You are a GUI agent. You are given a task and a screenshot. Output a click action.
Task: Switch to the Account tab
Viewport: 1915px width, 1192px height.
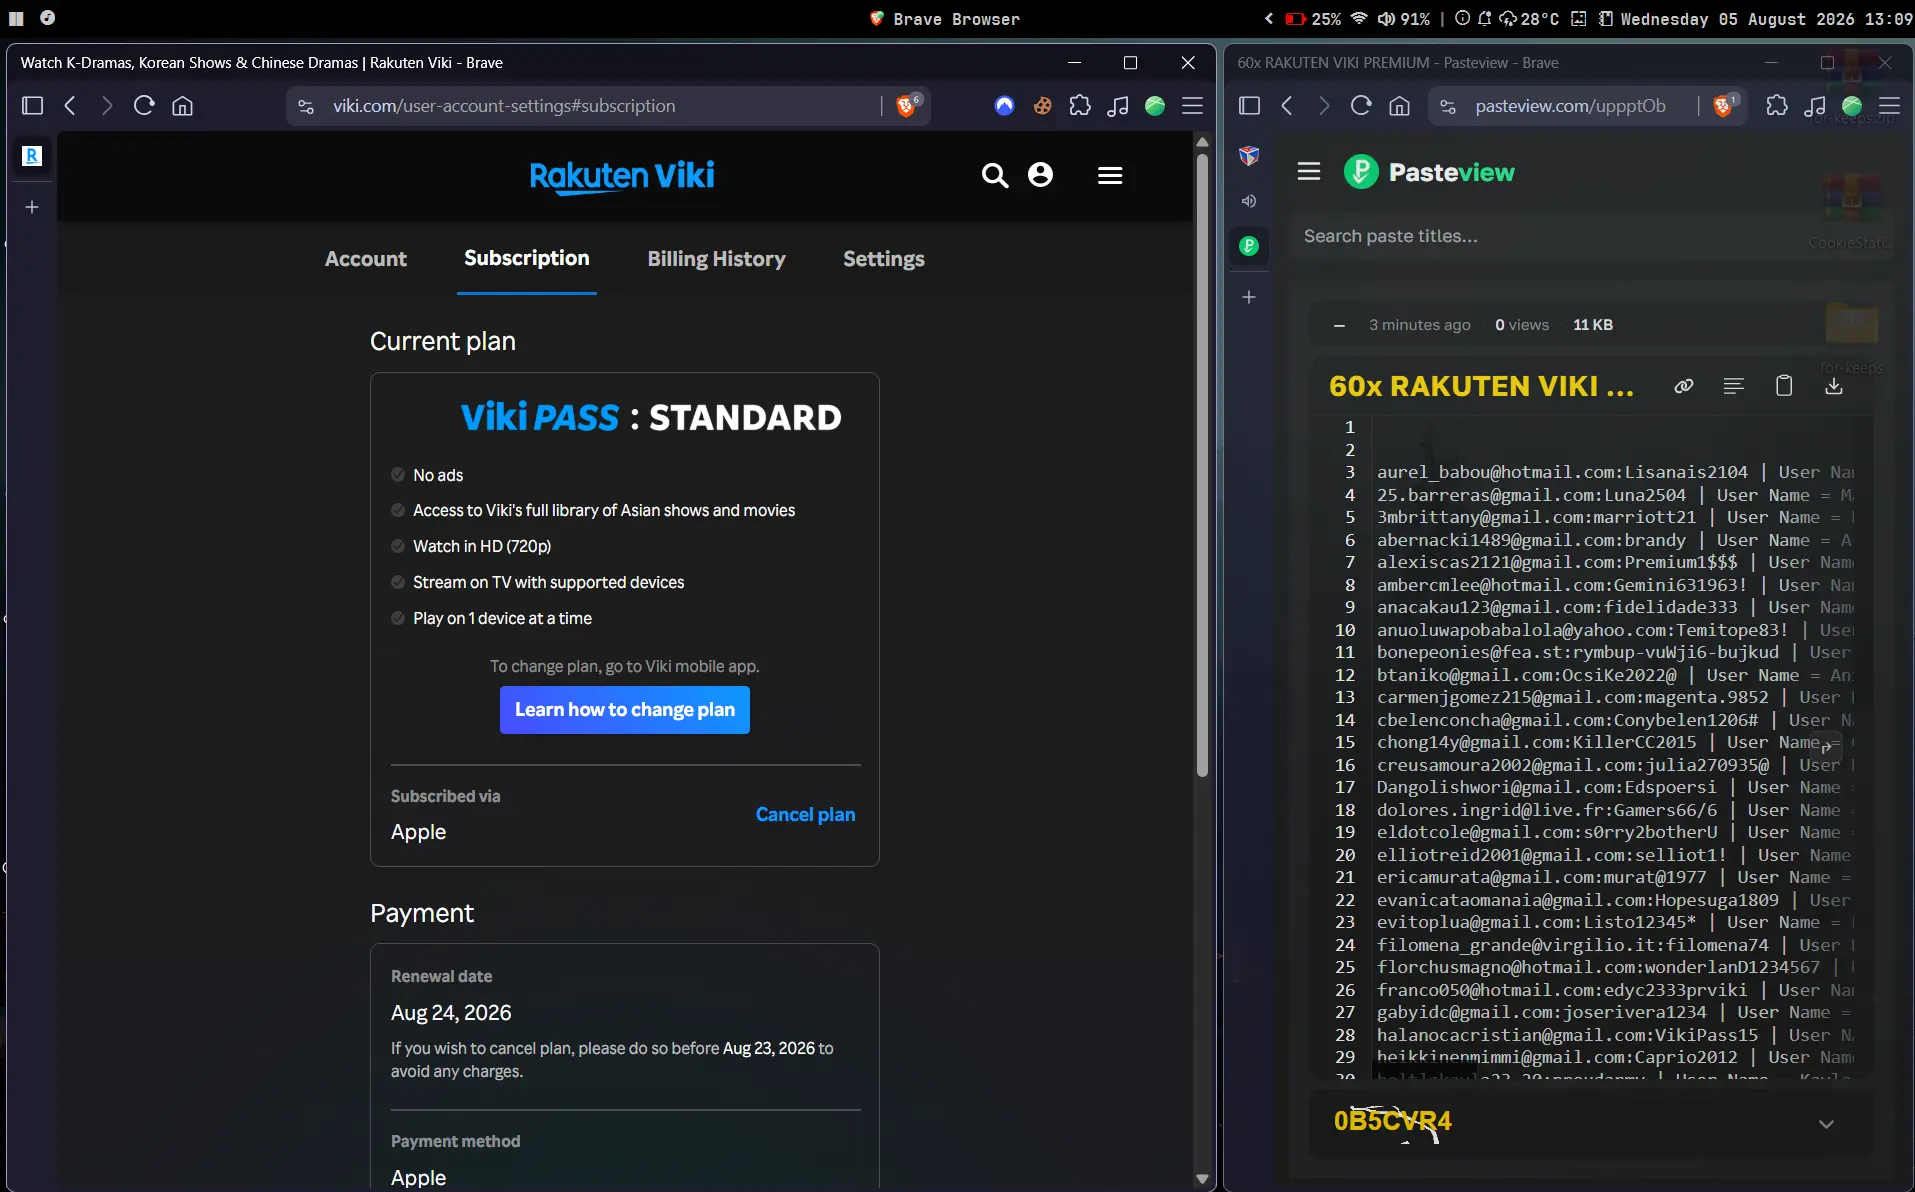[366, 259]
